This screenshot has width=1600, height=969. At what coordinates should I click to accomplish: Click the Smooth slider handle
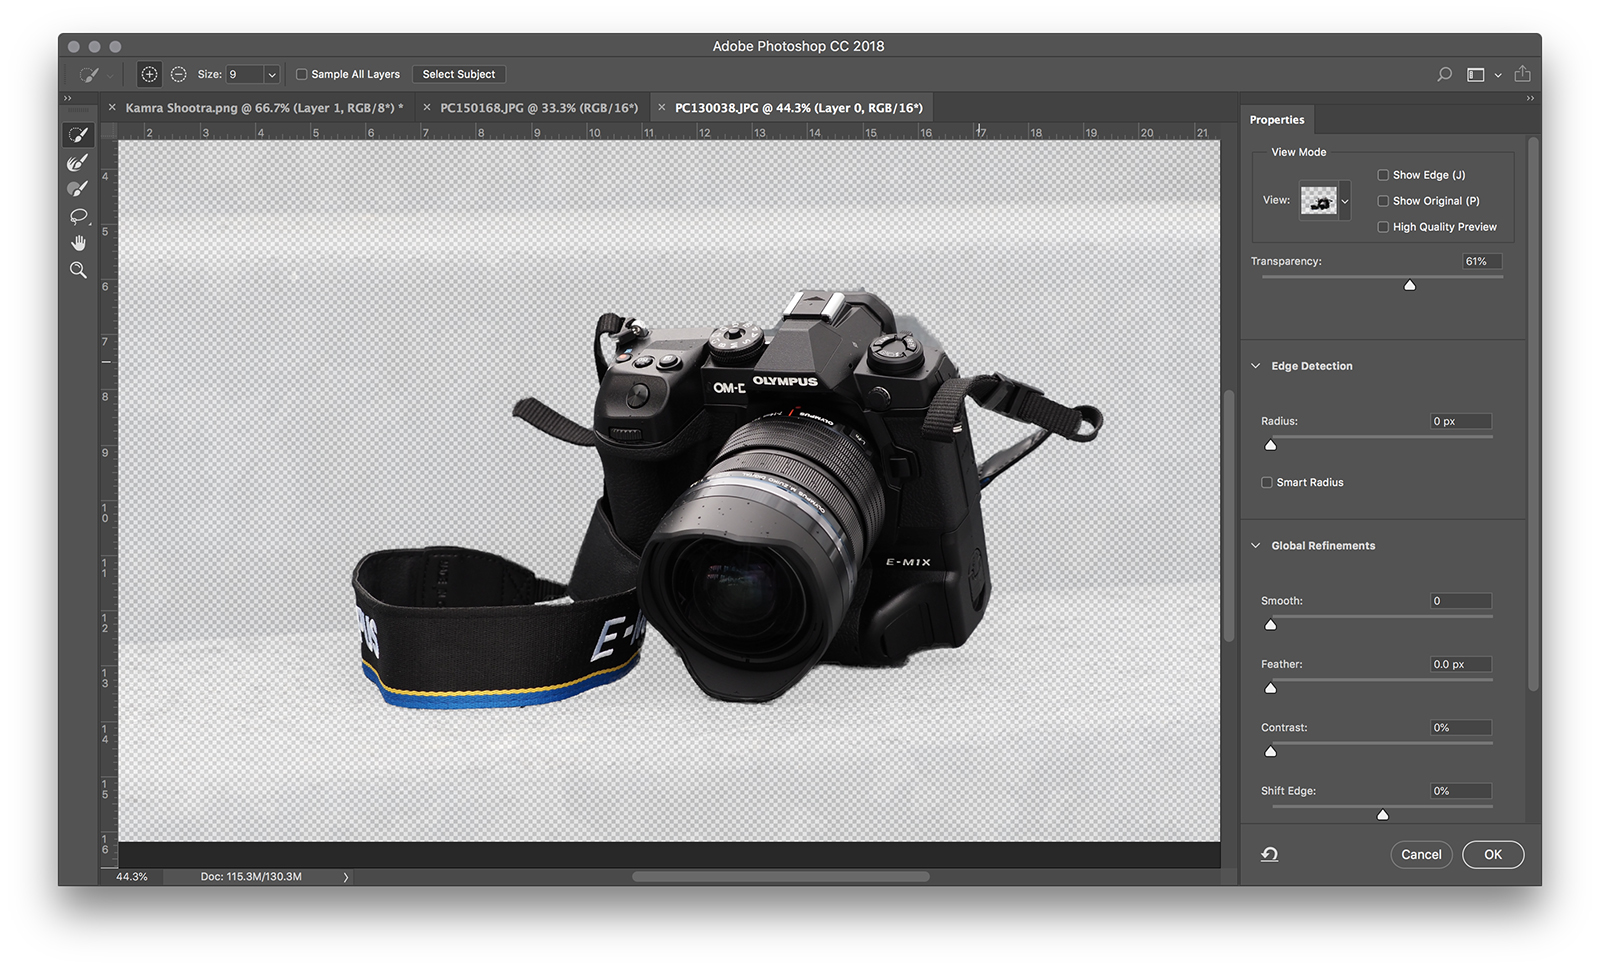pyautogui.click(x=1271, y=625)
